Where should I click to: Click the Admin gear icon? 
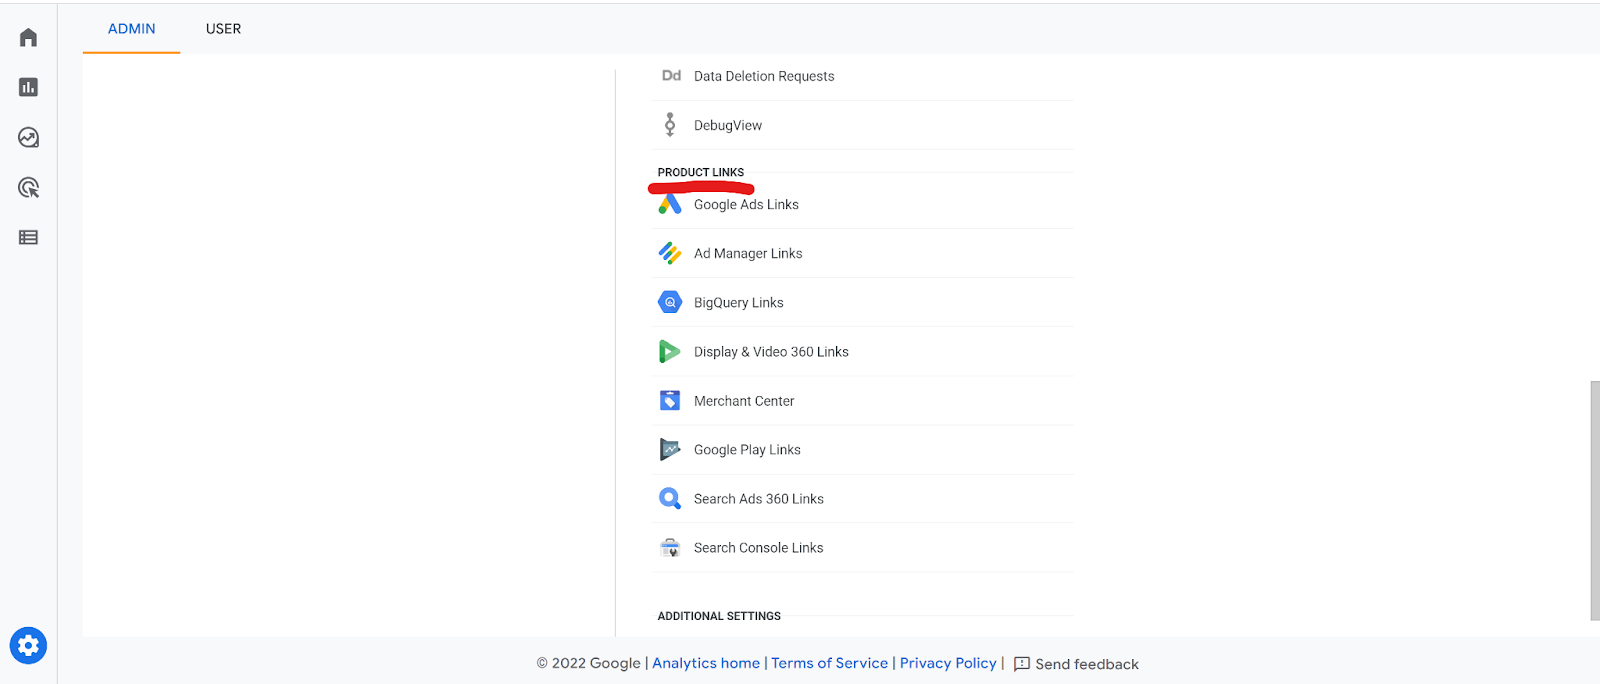[28, 646]
